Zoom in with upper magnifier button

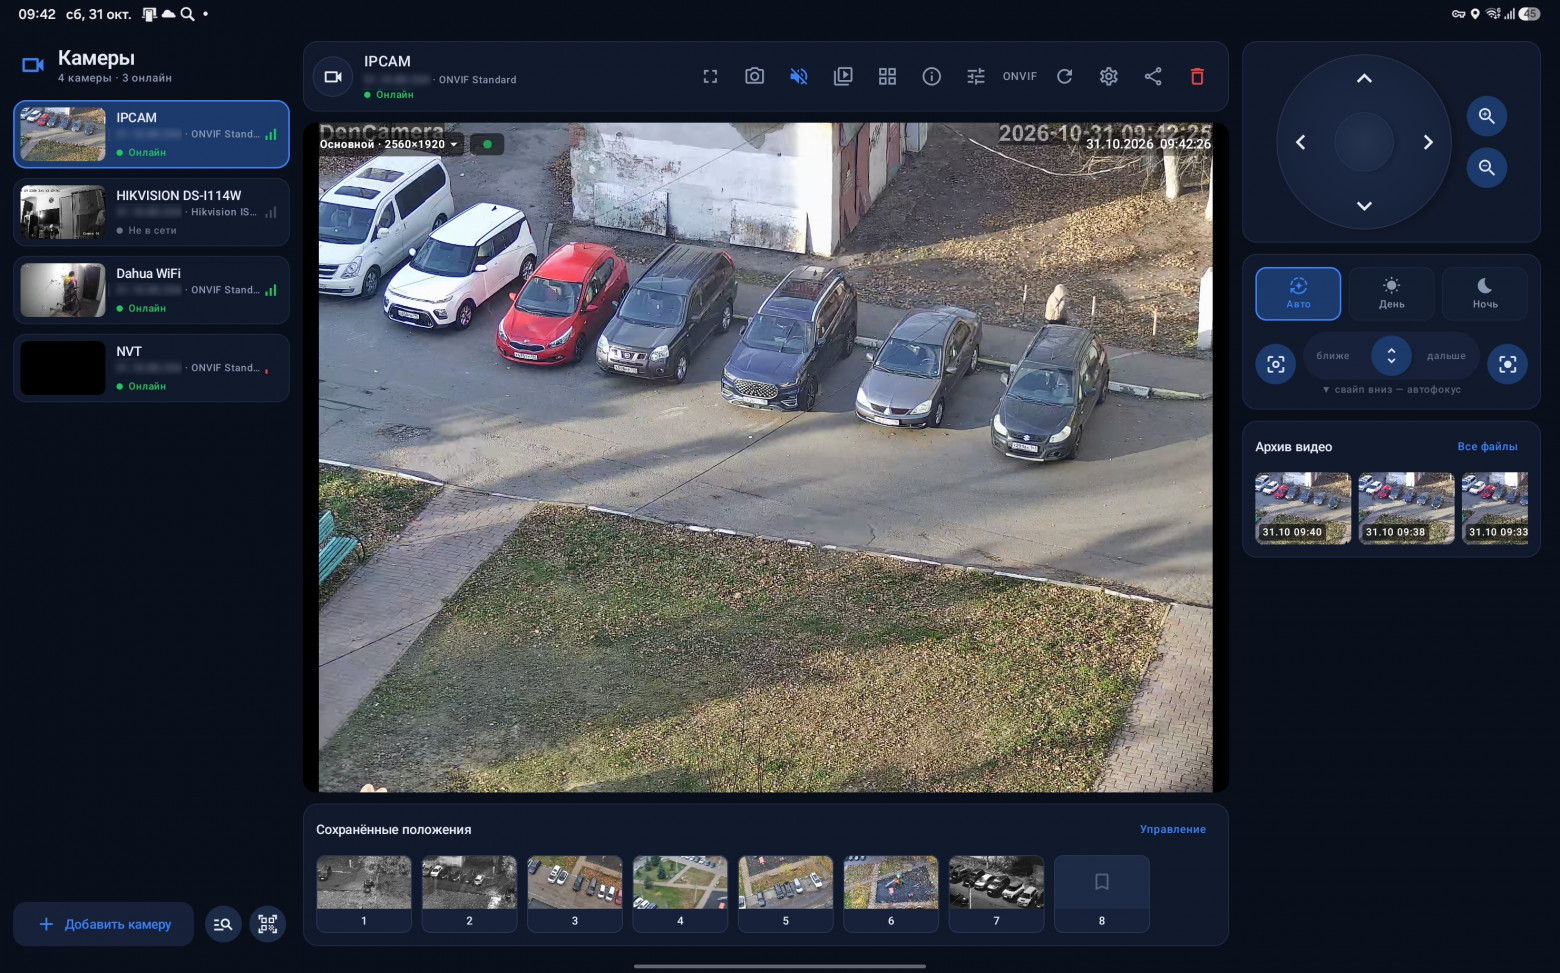(x=1487, y=116)
